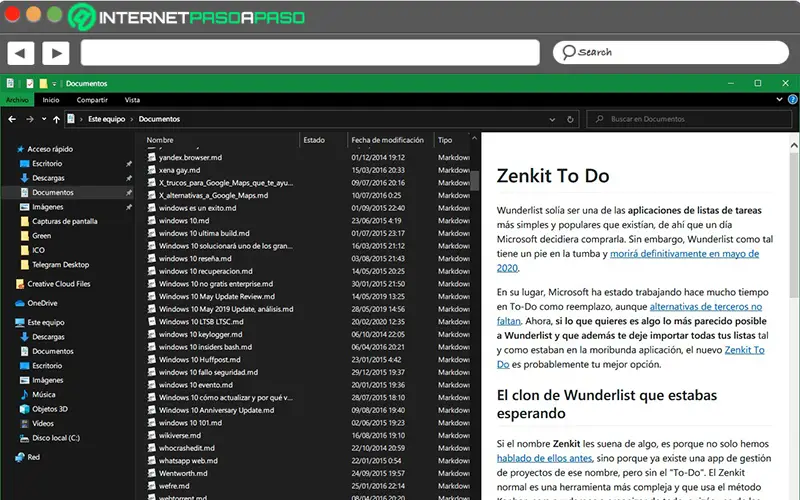The image size is (800, 500).
Task: Click the new folder icon in title bar
Action: (x=43, y=83)
